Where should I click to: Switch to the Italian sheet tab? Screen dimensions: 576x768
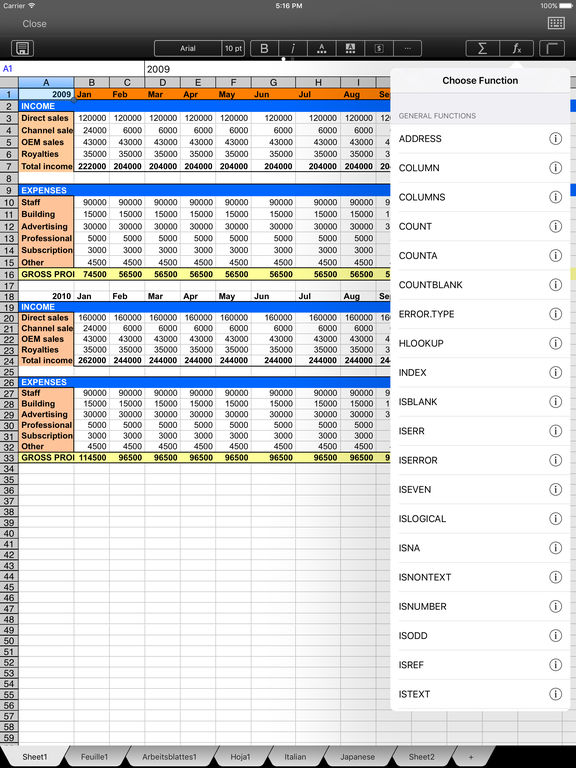point(295,757)
